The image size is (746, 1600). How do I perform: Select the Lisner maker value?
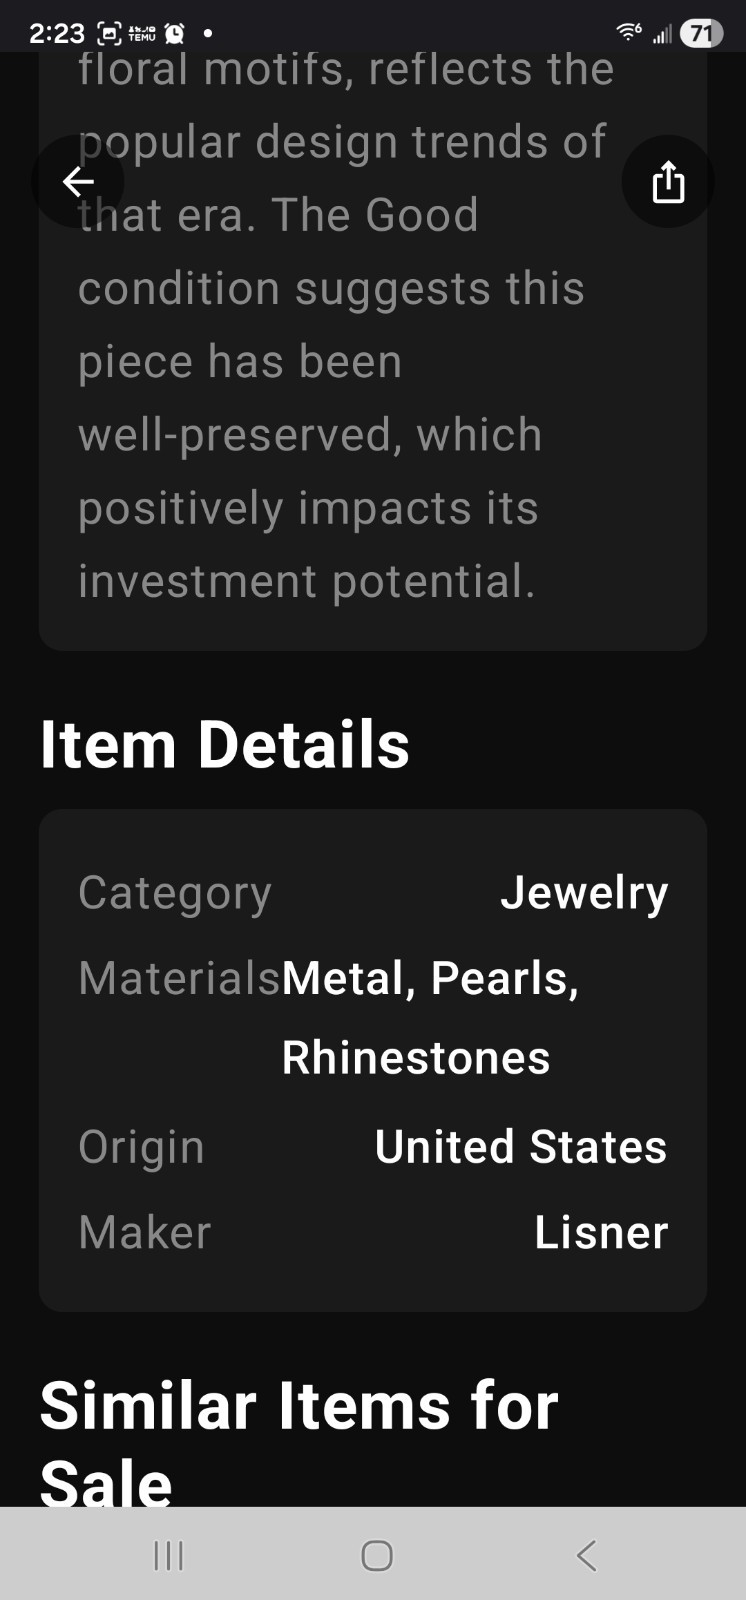pyautogui.click(x=601, y=1232)
